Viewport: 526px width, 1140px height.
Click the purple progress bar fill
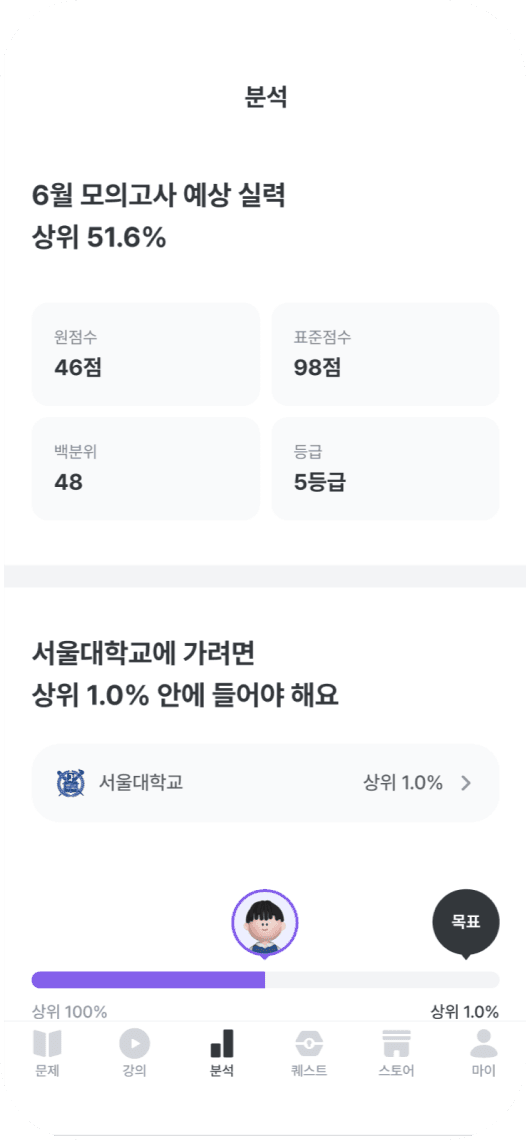(148, 979)
